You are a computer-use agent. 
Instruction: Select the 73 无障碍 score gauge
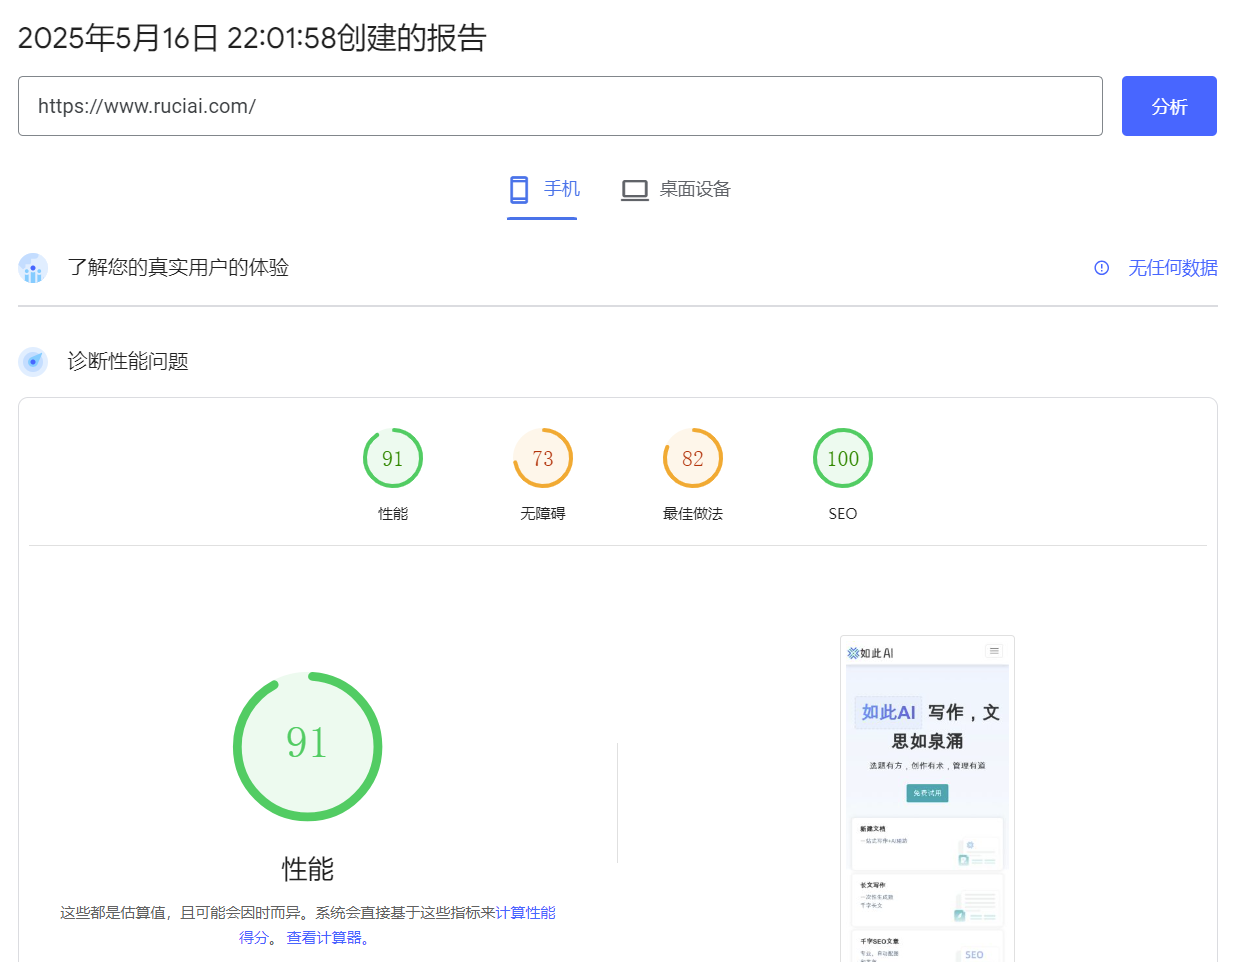point(543,458)
